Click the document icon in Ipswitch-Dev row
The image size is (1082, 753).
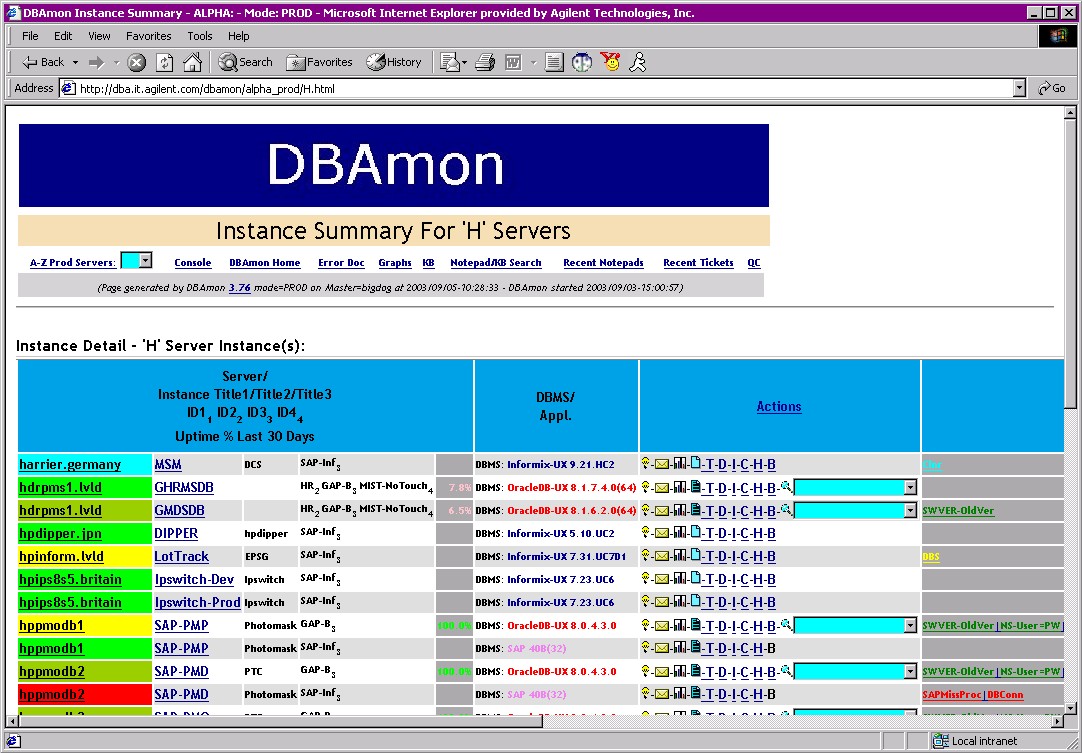click(696, 578)
